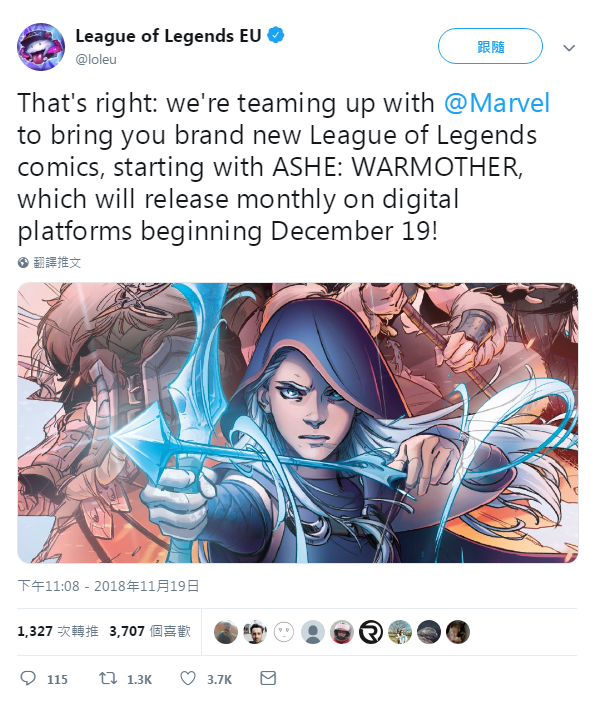Open the red helmet liker avatar
The image size is (598, 710).
(342, 632)
